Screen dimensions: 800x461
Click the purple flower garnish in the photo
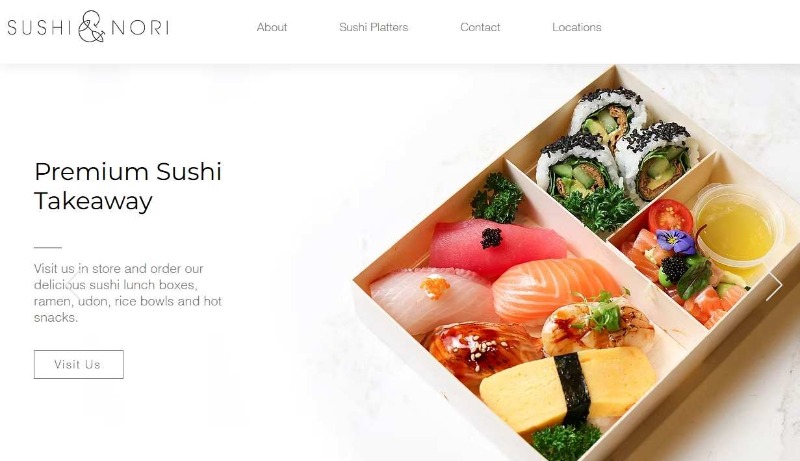[676, 242]
